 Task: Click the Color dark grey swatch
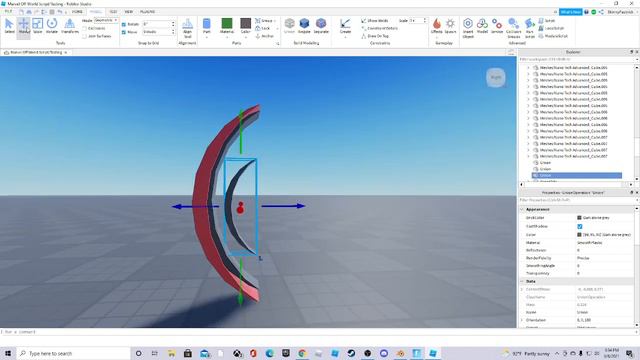pyautogui.click(x=245, y=23)
